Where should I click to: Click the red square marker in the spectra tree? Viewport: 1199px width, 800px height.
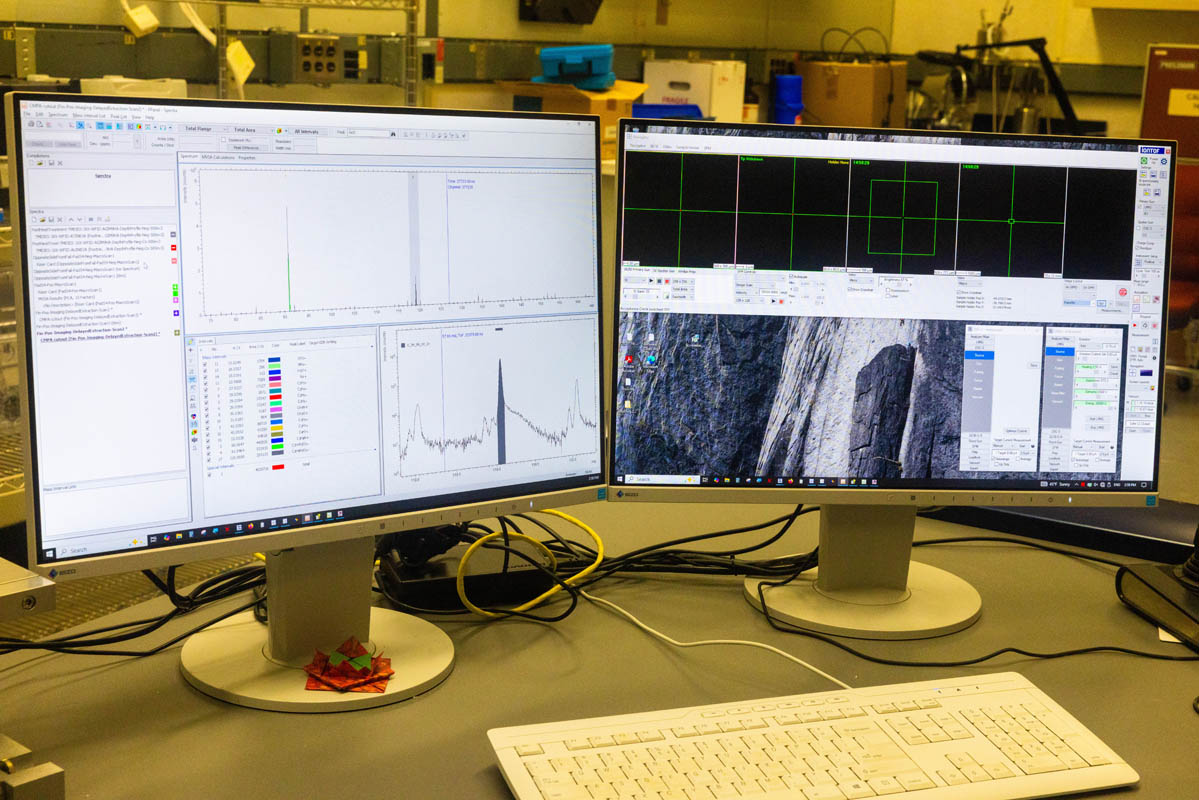pos(174,248)
